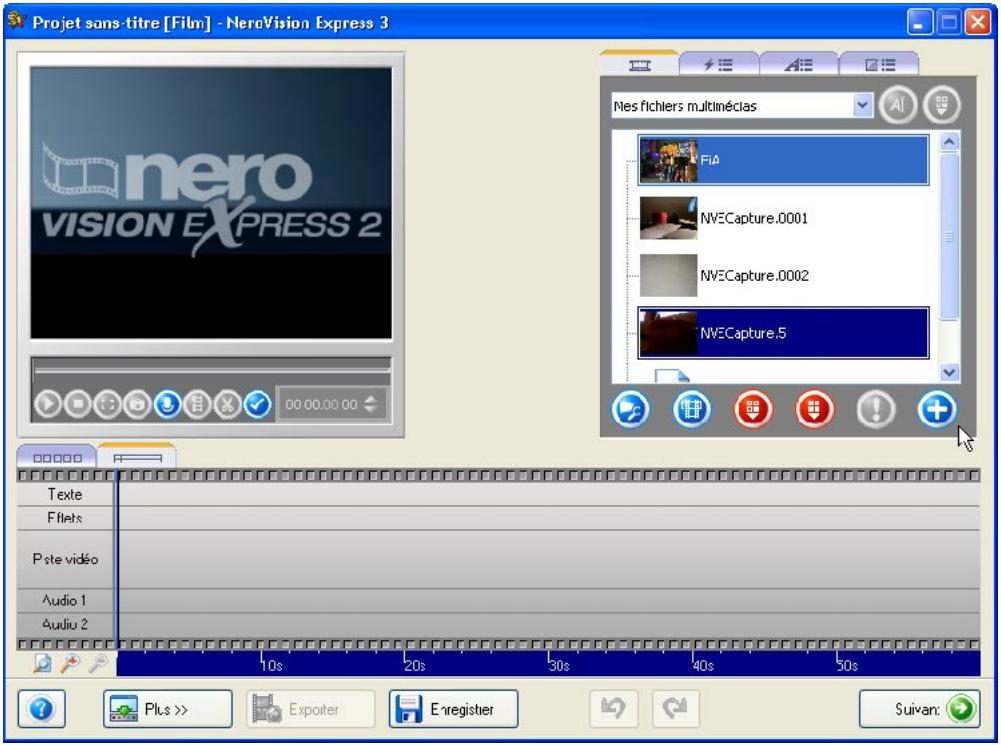The height and width of the screenshot is (745, 1001).
Task: Switch to the media files tab
Action: click(x=639, y=64)
